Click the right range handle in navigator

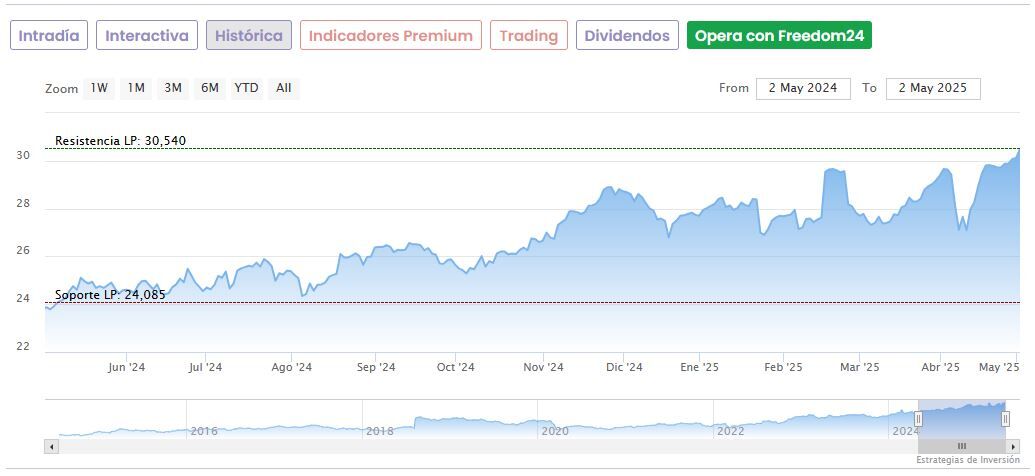(x=1005, y=419)
